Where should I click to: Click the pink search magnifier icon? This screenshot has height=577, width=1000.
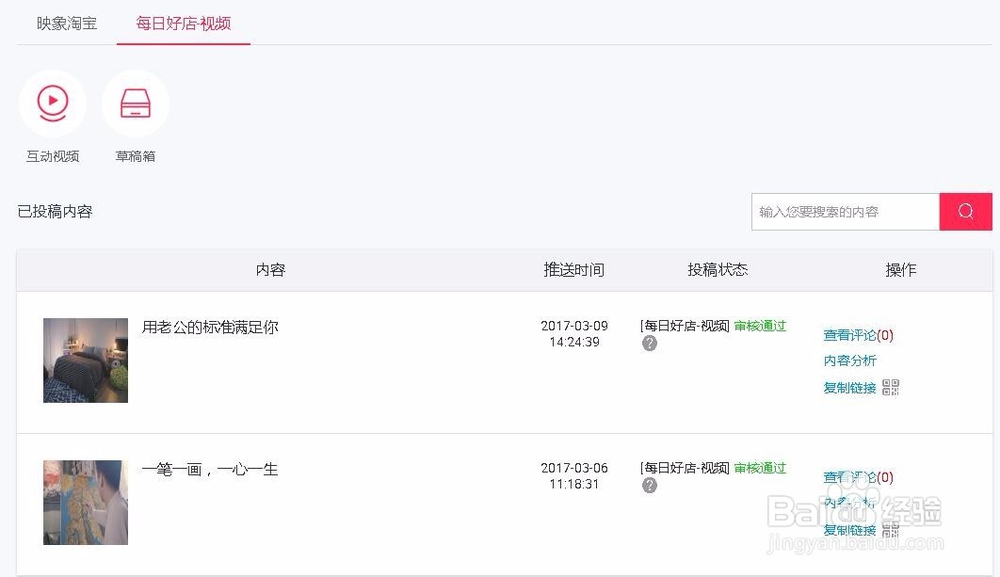964,211
